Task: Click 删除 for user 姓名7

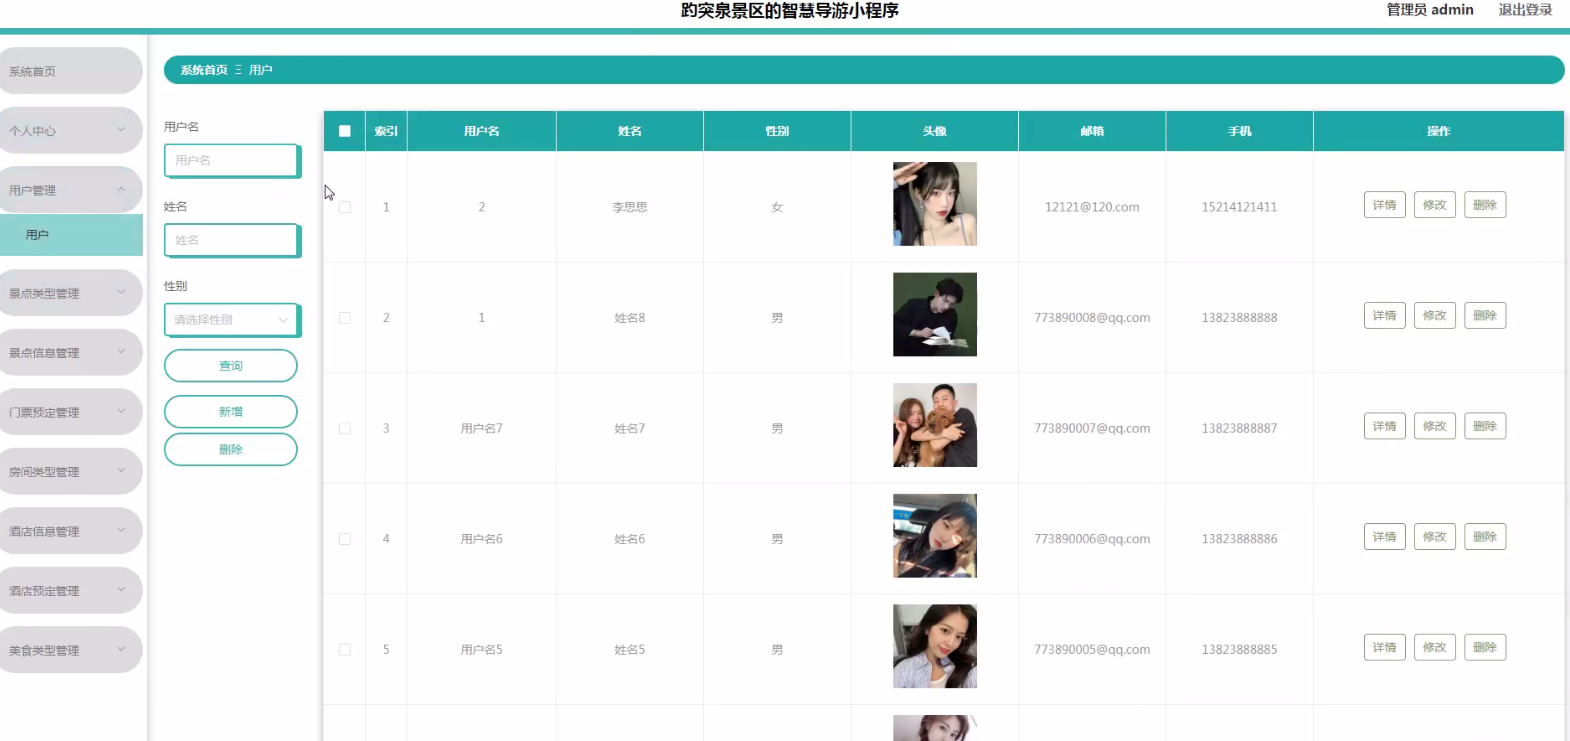Action: pos(1485,426)
